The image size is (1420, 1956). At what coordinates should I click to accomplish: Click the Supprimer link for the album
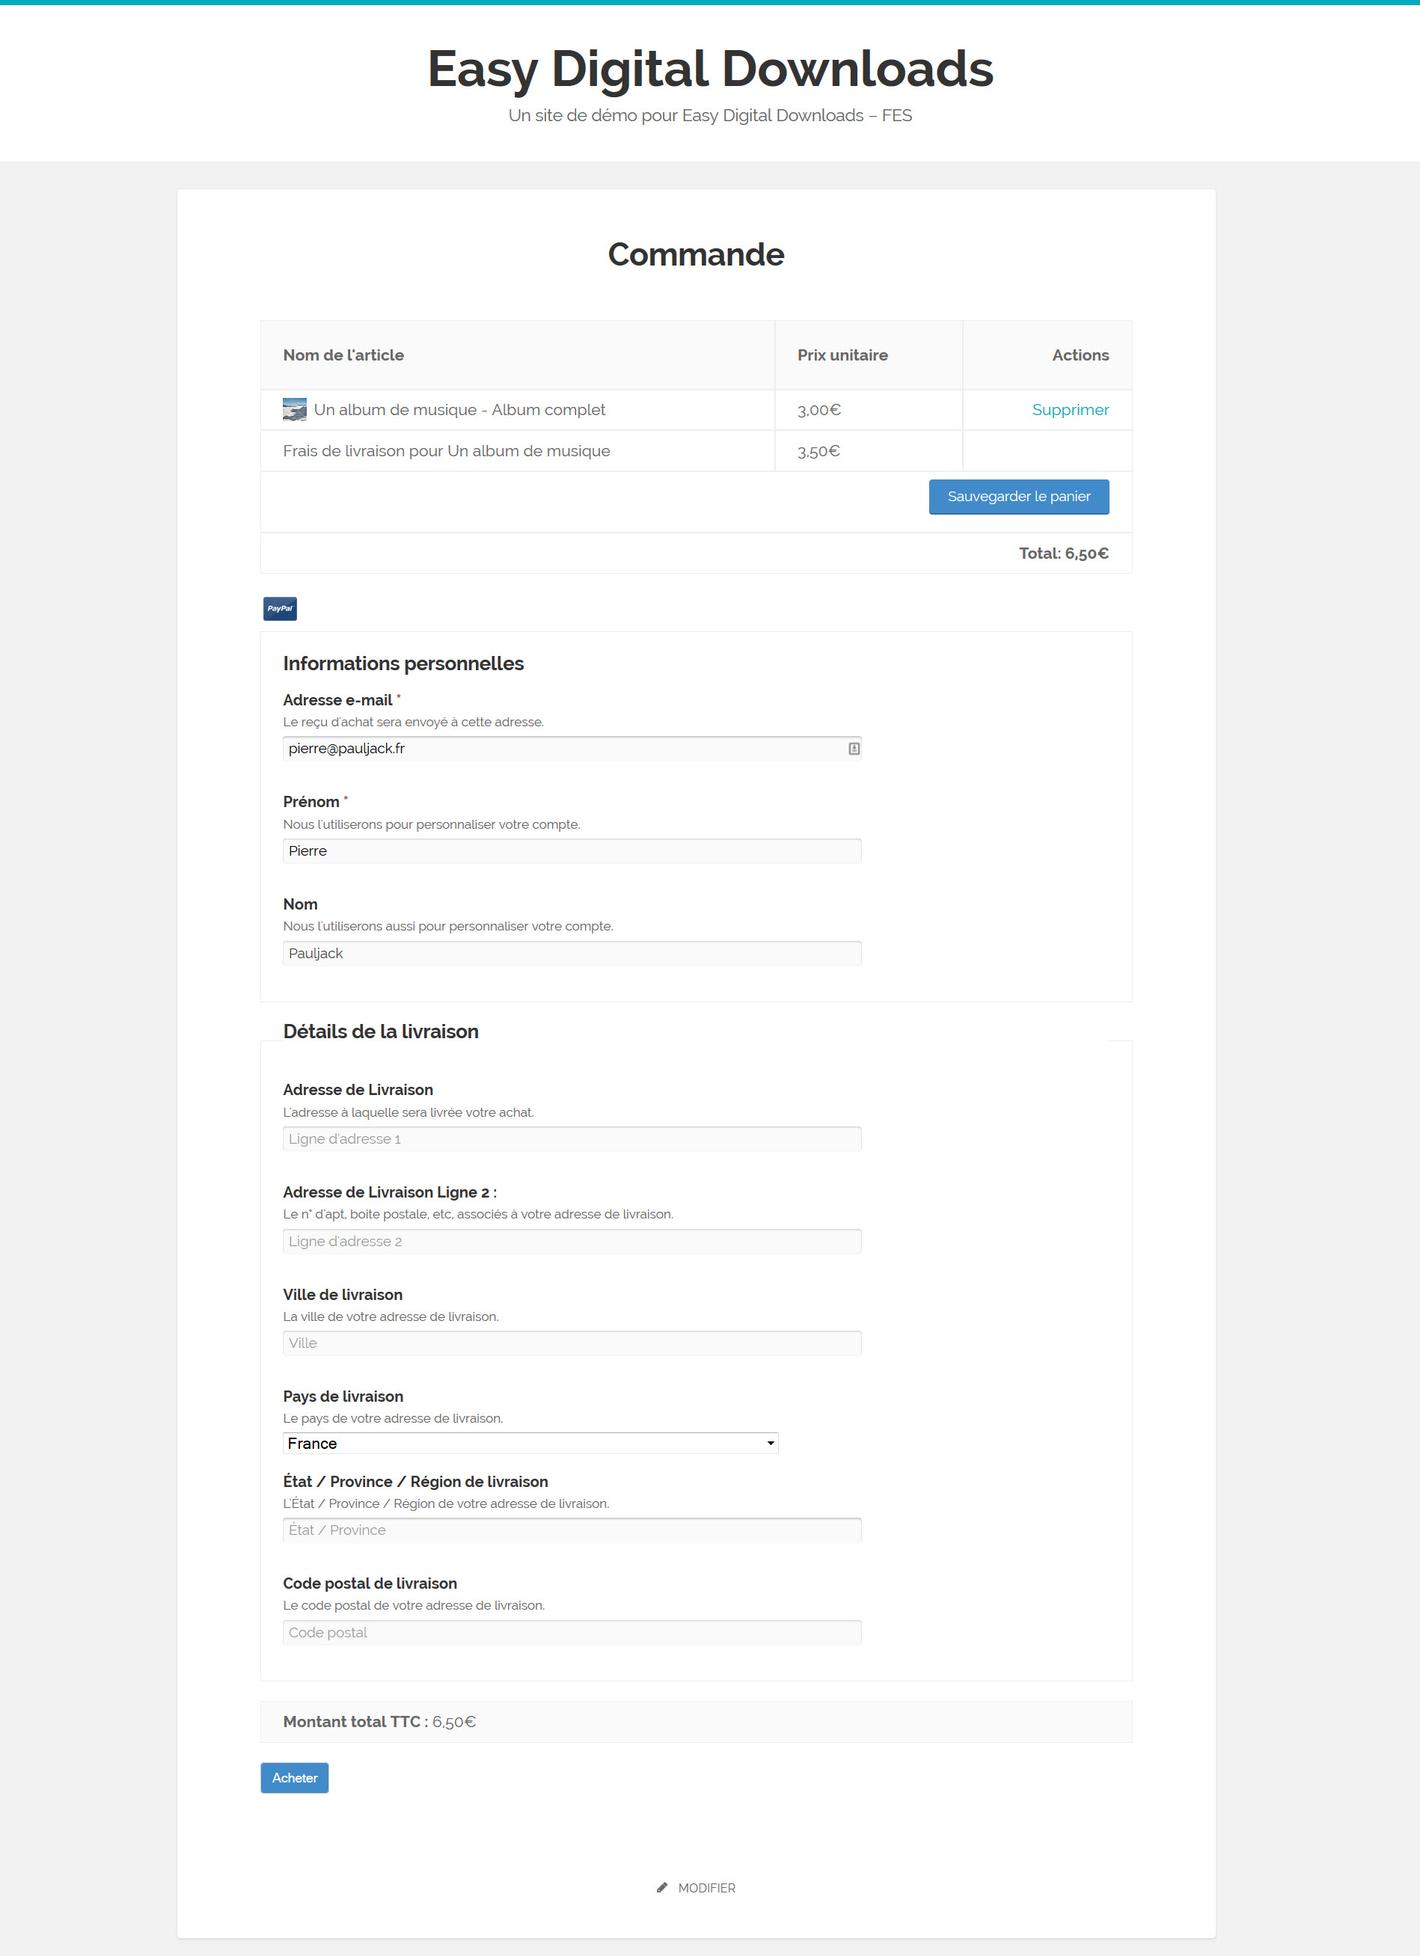[x=1070, y=410]
